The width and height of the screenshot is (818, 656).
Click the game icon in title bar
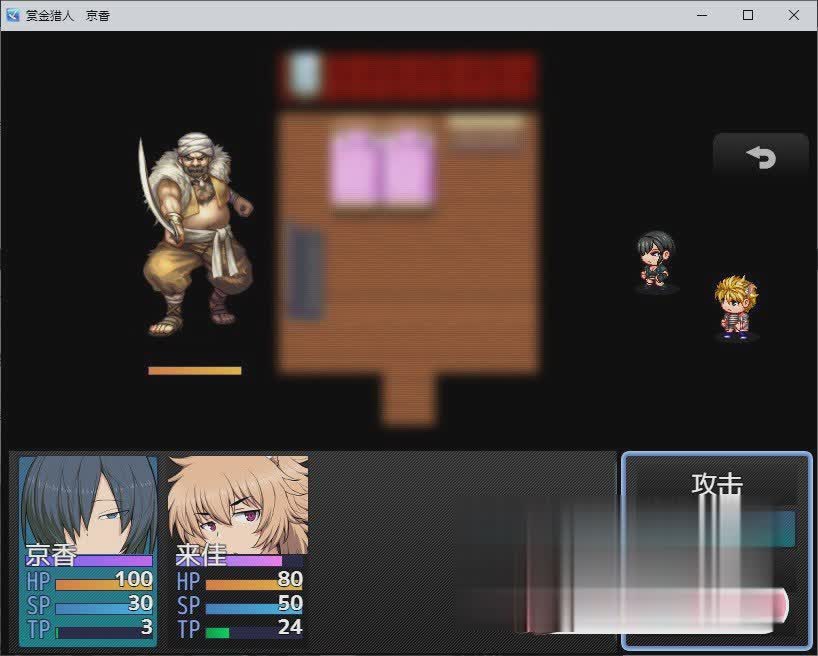coord(13,15)
